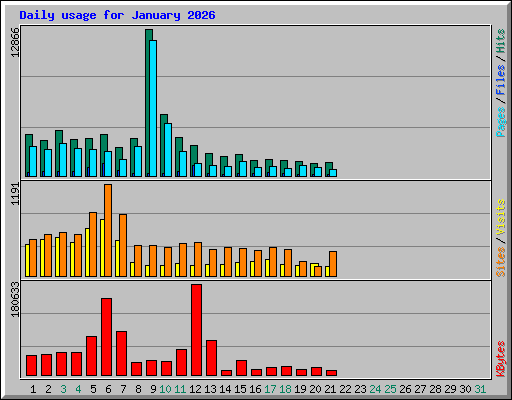Click the red KBytes bar for day 13

211,358
